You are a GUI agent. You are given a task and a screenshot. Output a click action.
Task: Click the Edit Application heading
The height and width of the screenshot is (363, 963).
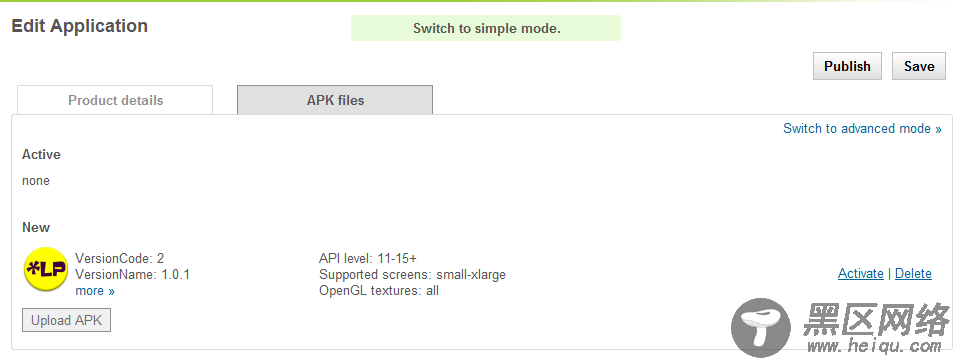[80, 26]
